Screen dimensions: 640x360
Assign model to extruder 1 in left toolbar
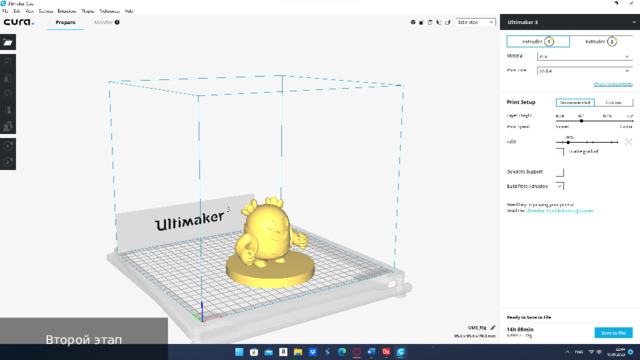click(x=8, y=146)
